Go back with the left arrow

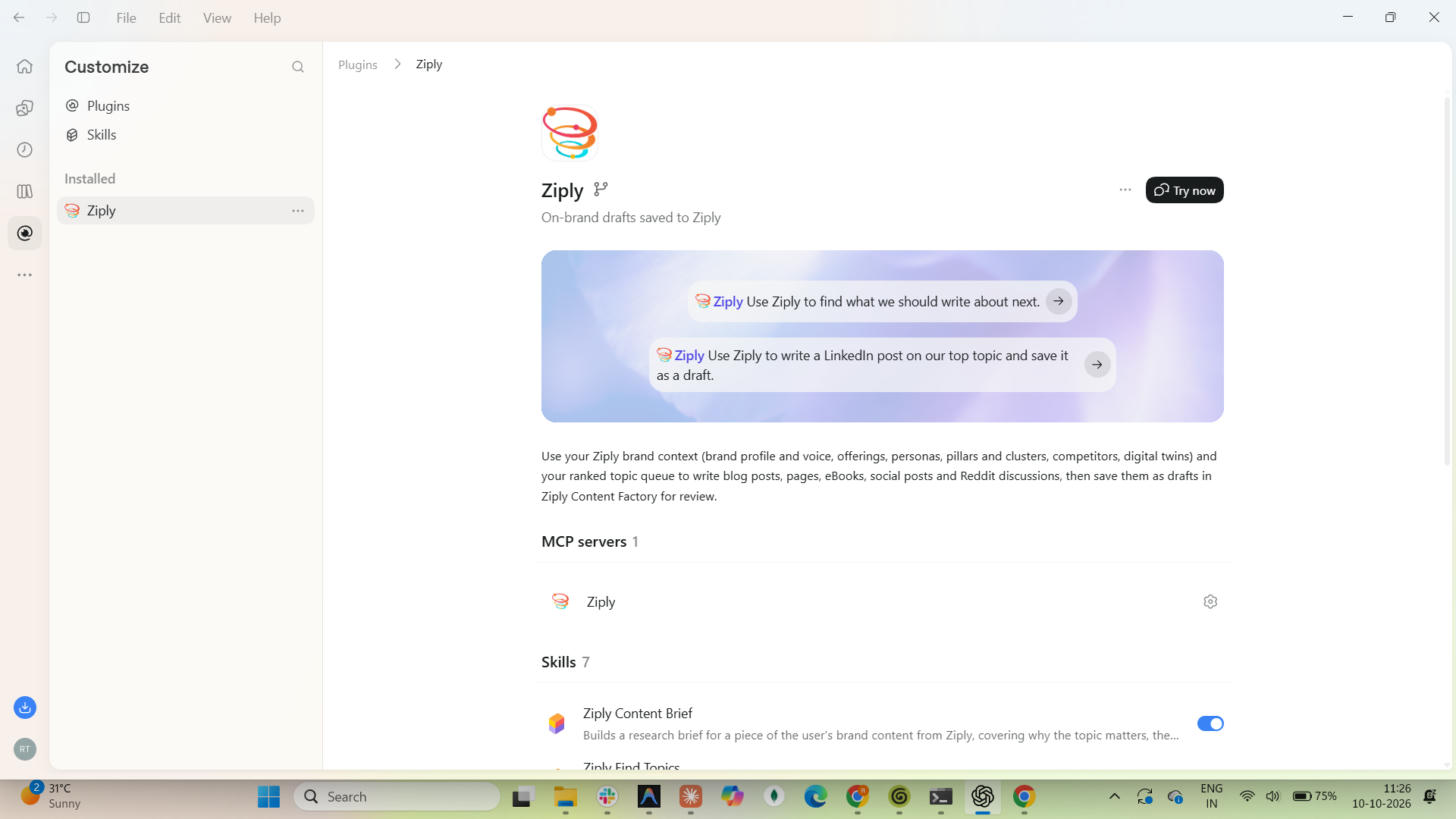click(x=18, y=18)
